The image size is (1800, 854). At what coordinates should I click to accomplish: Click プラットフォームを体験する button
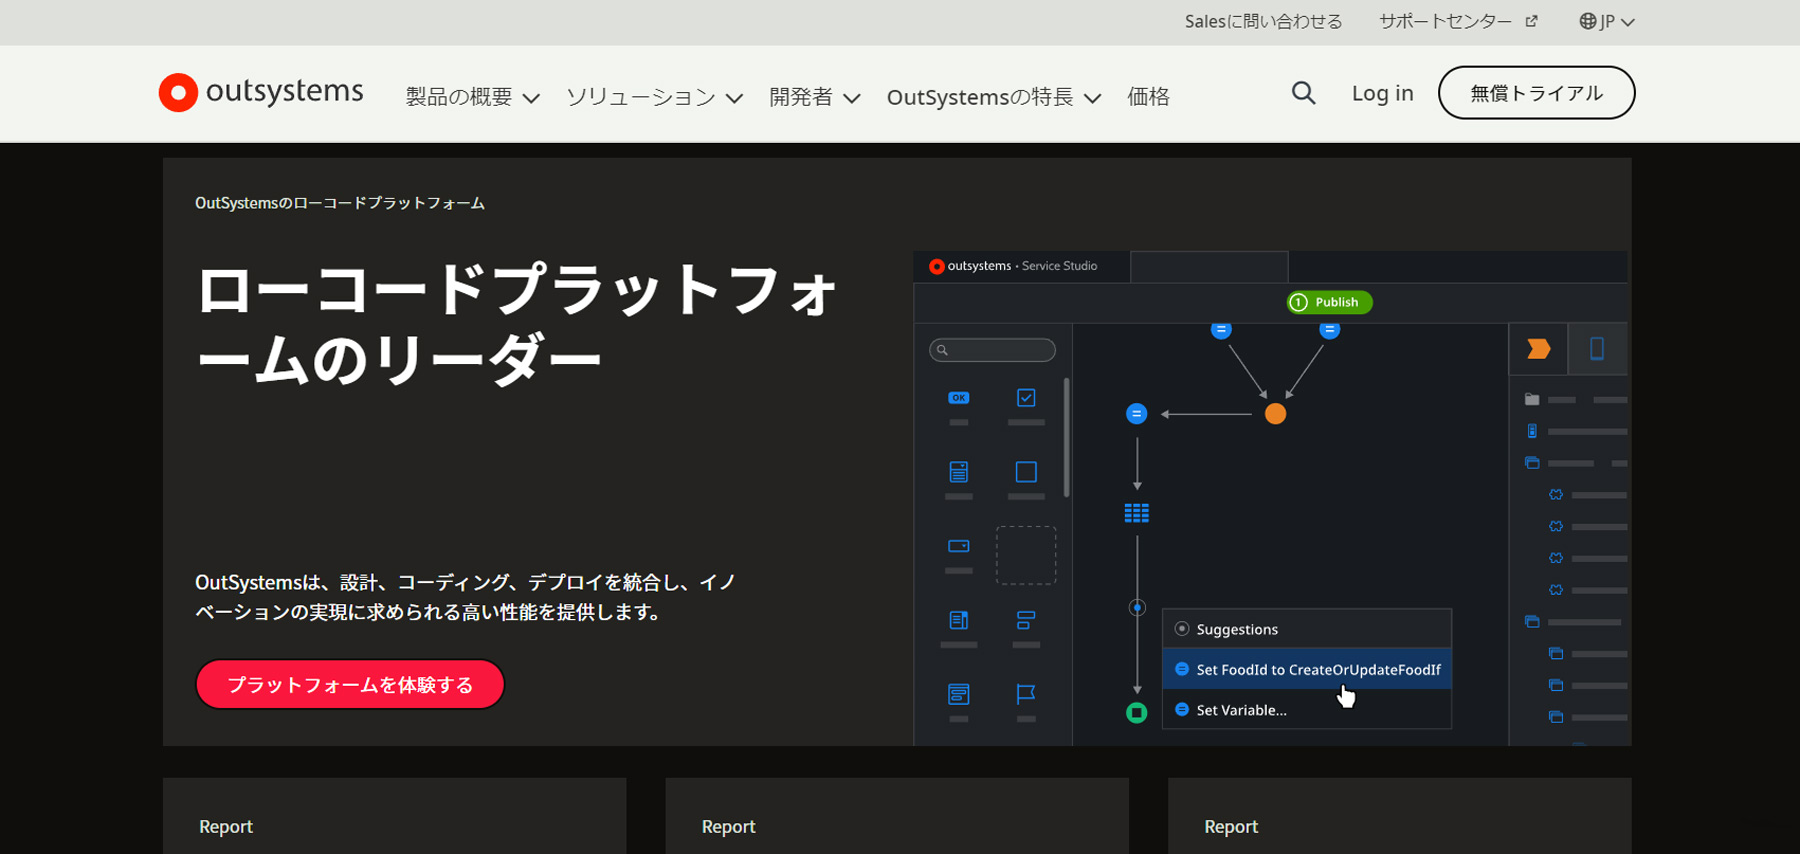pos(350,684)
